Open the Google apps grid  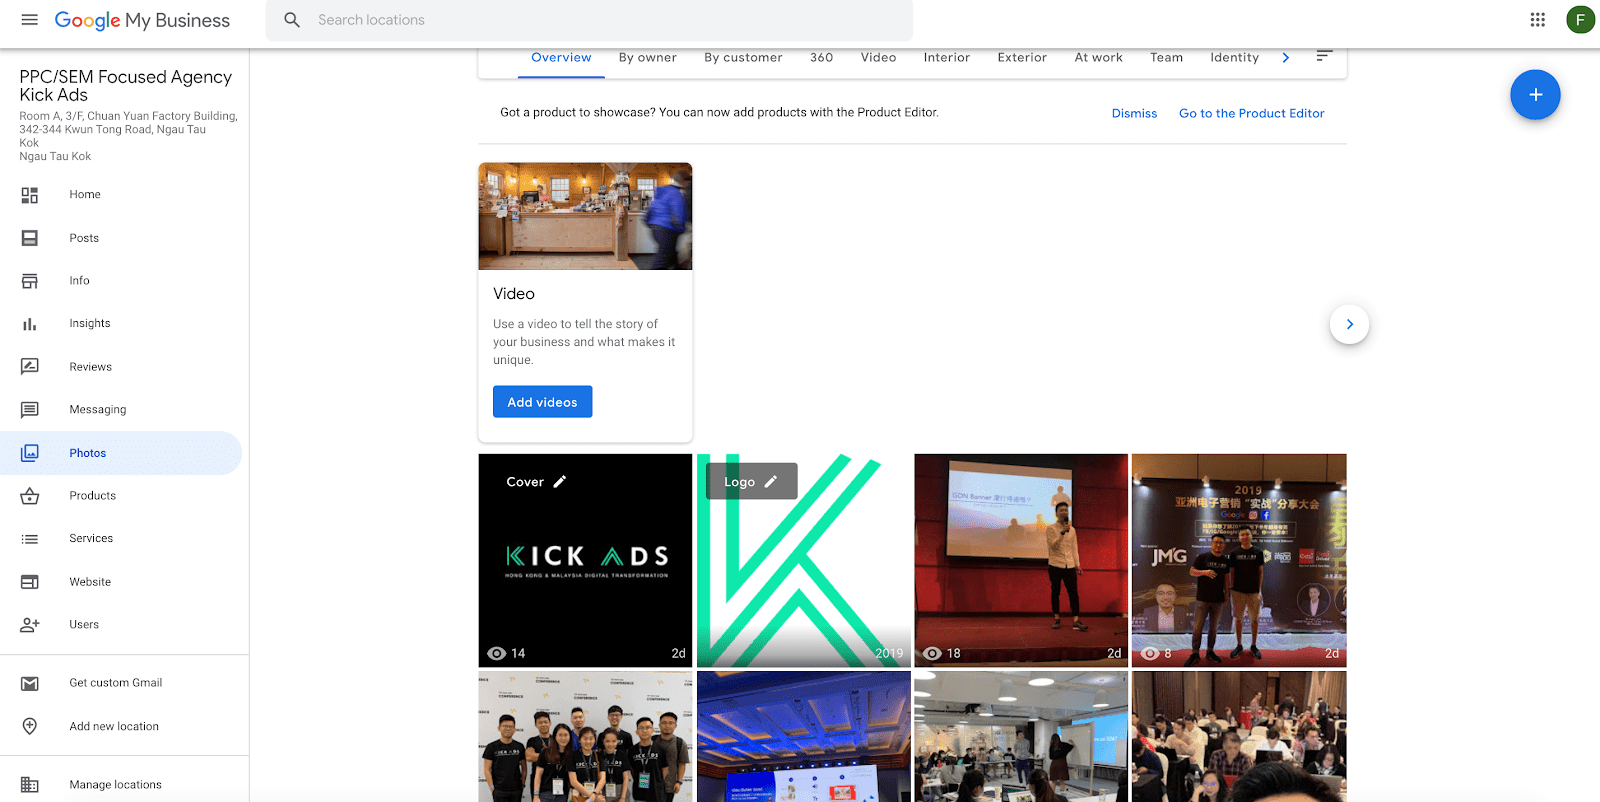pos(1538,20)
